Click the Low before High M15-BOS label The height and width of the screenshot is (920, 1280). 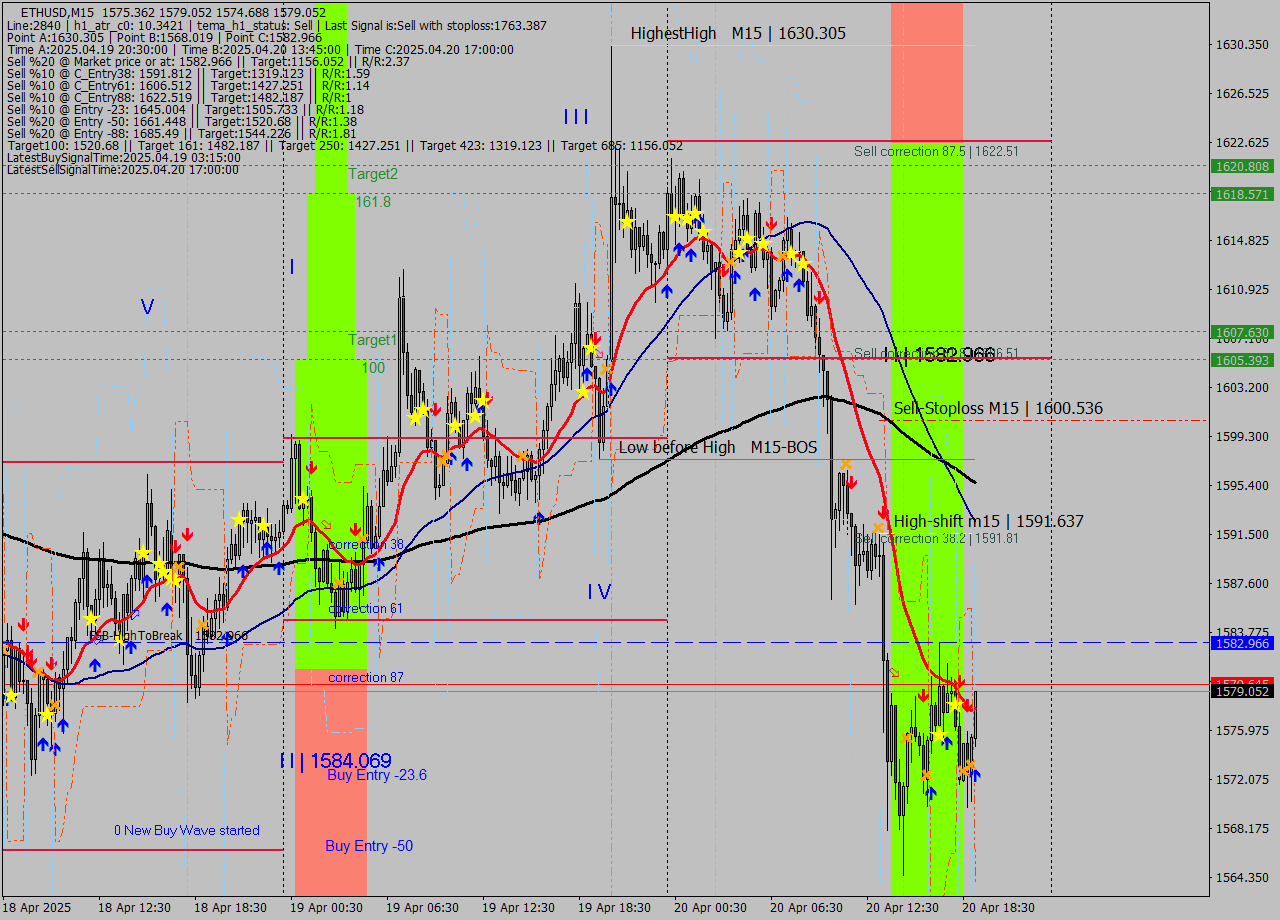pos(717,447)
